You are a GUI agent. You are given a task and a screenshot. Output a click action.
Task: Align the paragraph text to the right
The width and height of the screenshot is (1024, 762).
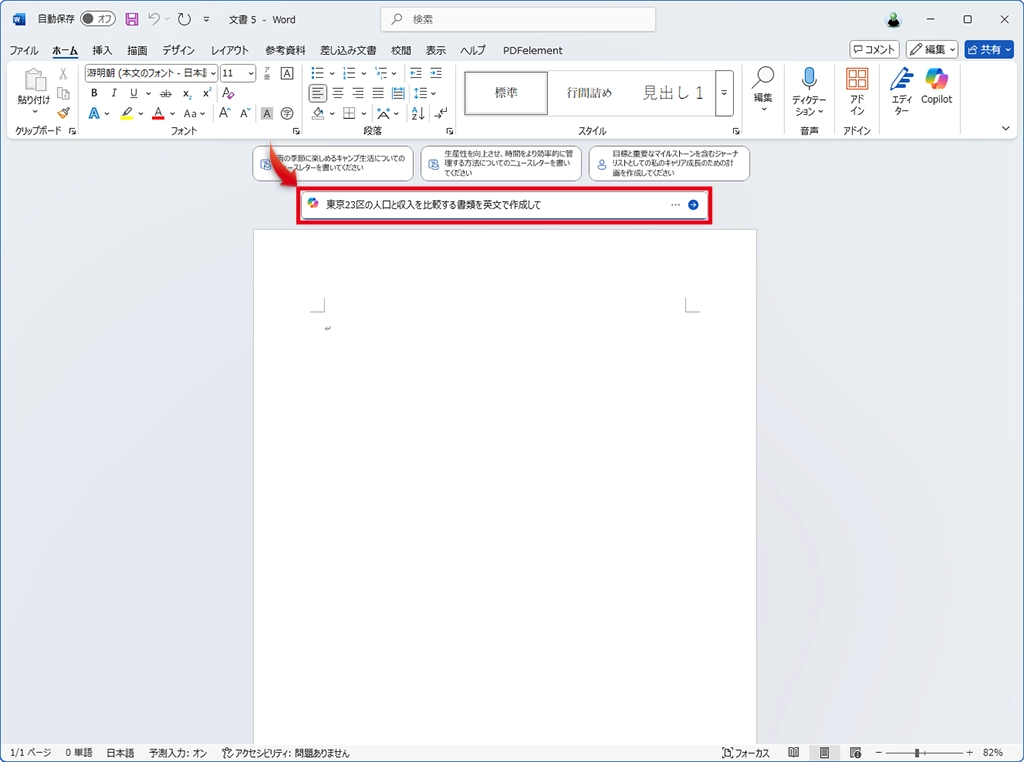358,93
